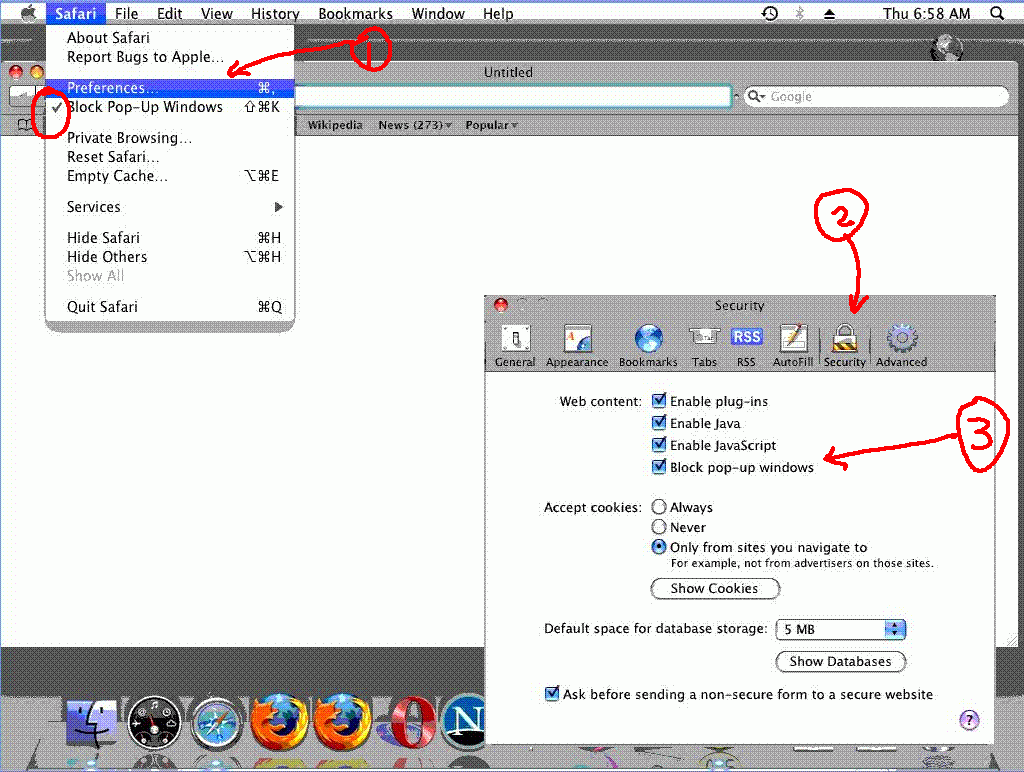
Task: Open the Popular bookmarks dropdown
Action: coord(491,125)
